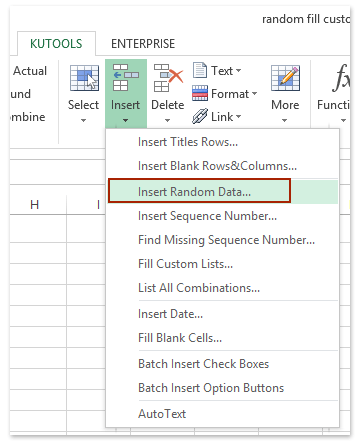This screenshot has width=360, height=444.
Task: Click the Select button label
Action: [83, 105]
